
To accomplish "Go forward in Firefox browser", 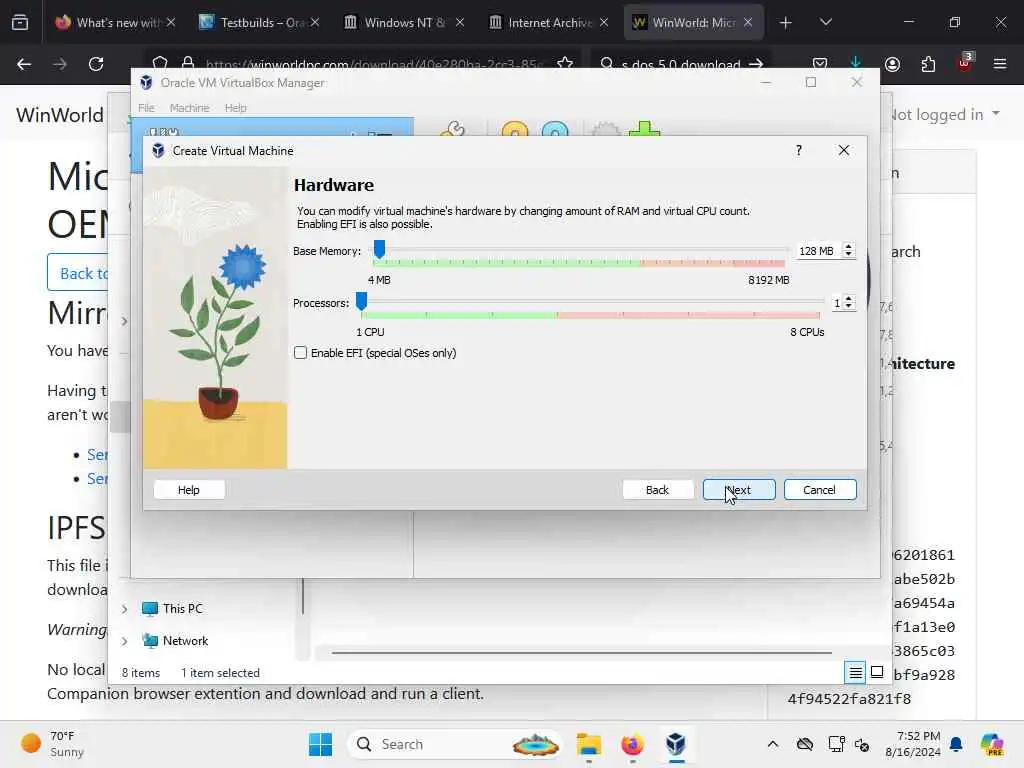I will pos(60,64).
